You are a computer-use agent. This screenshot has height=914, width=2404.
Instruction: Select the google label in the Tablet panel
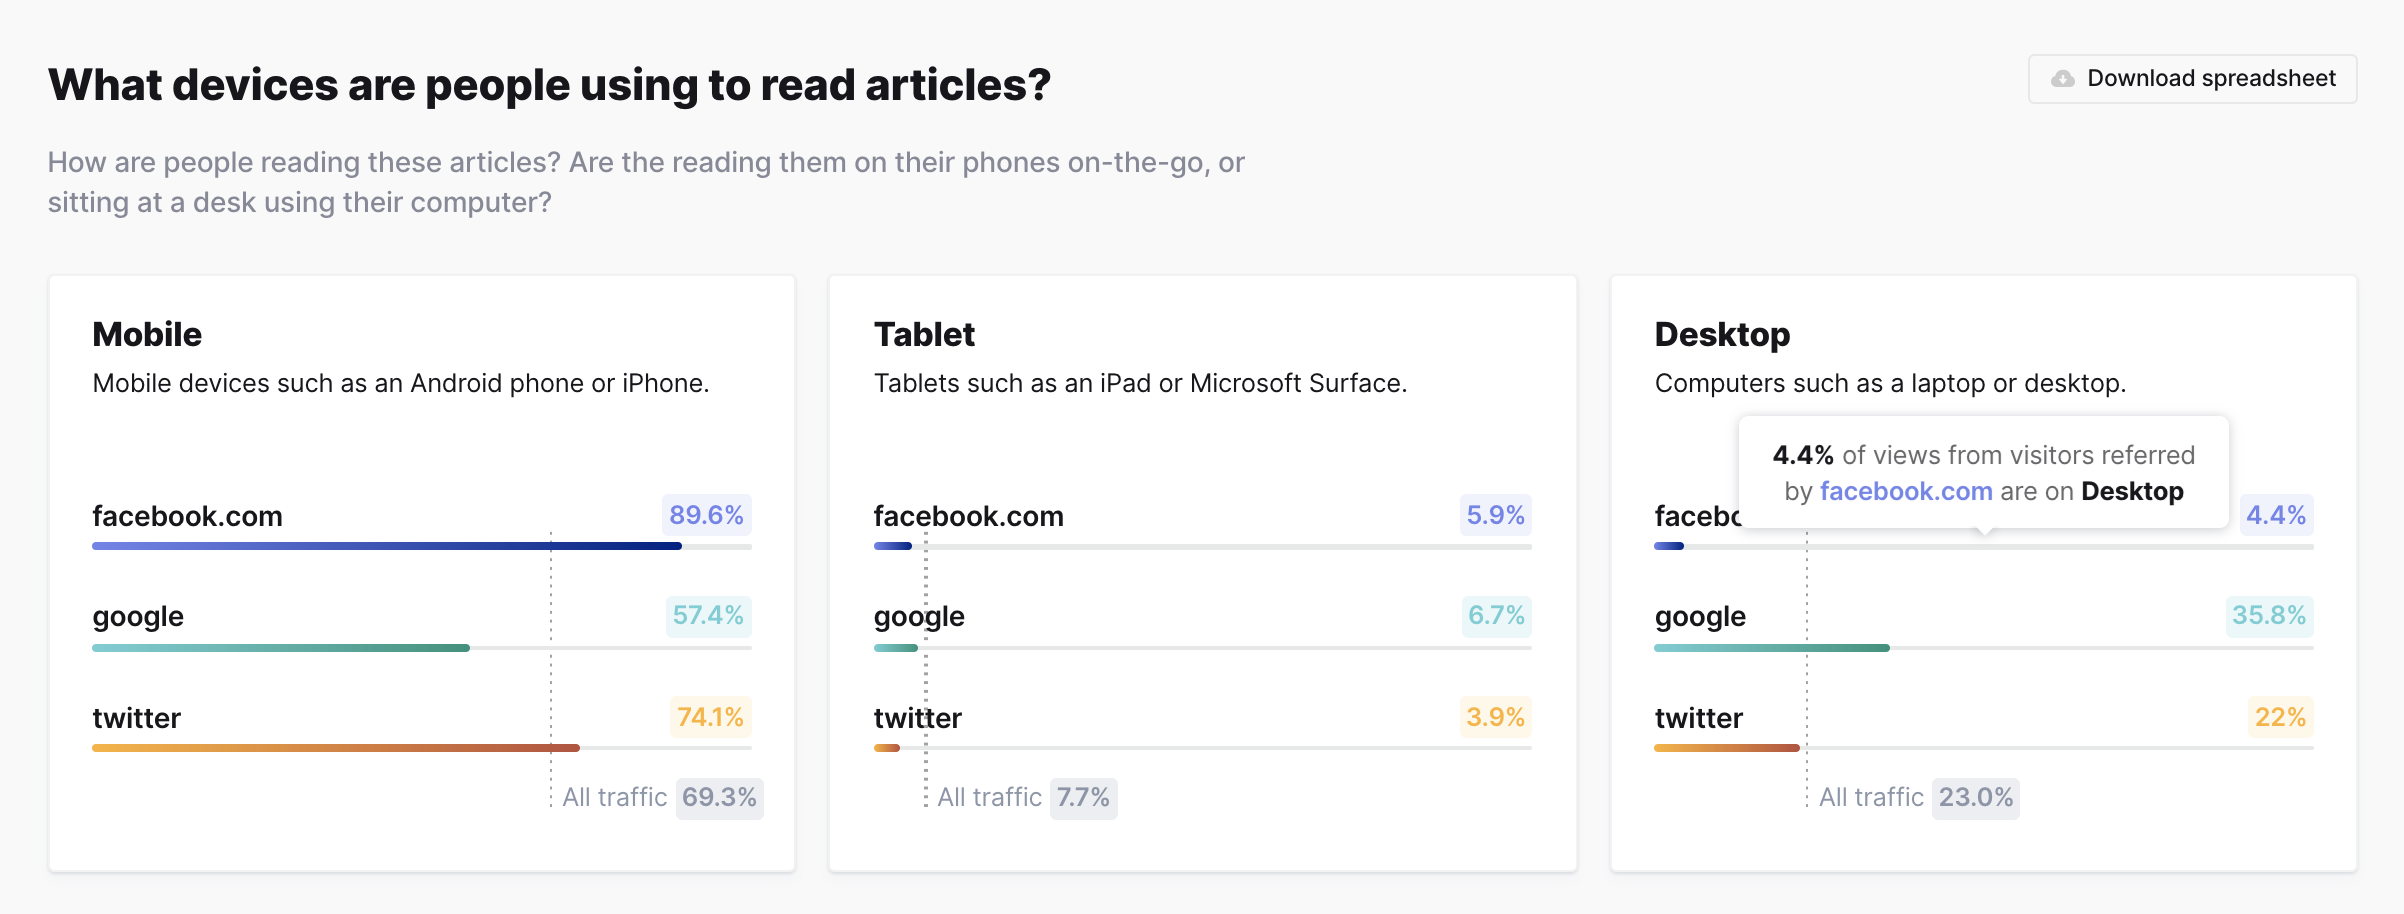tap(918, 617)
